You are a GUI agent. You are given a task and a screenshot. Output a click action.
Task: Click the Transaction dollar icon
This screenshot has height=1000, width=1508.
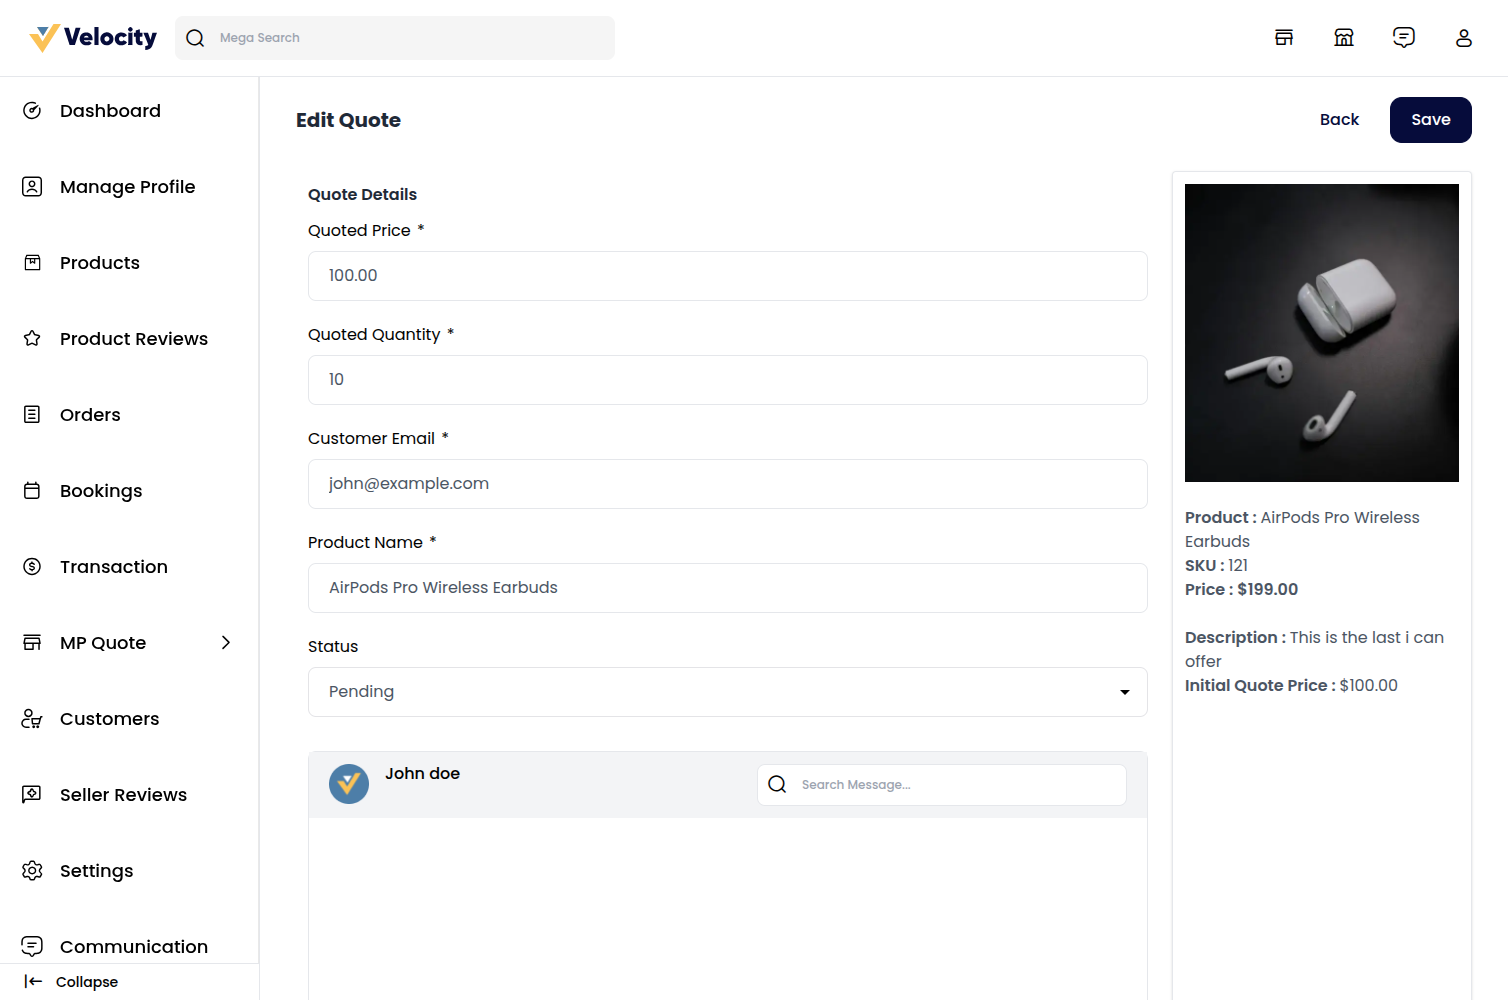[x=32, y=567]
